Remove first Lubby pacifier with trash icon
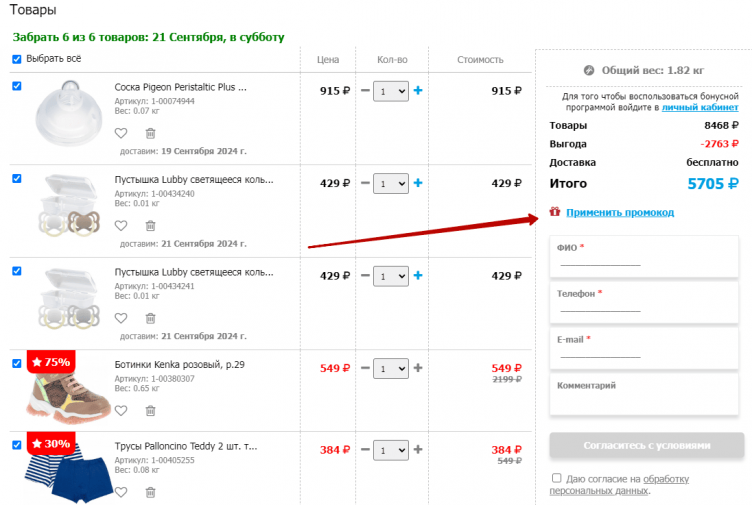Screen dimensions: 752x505 click(150, 226)
